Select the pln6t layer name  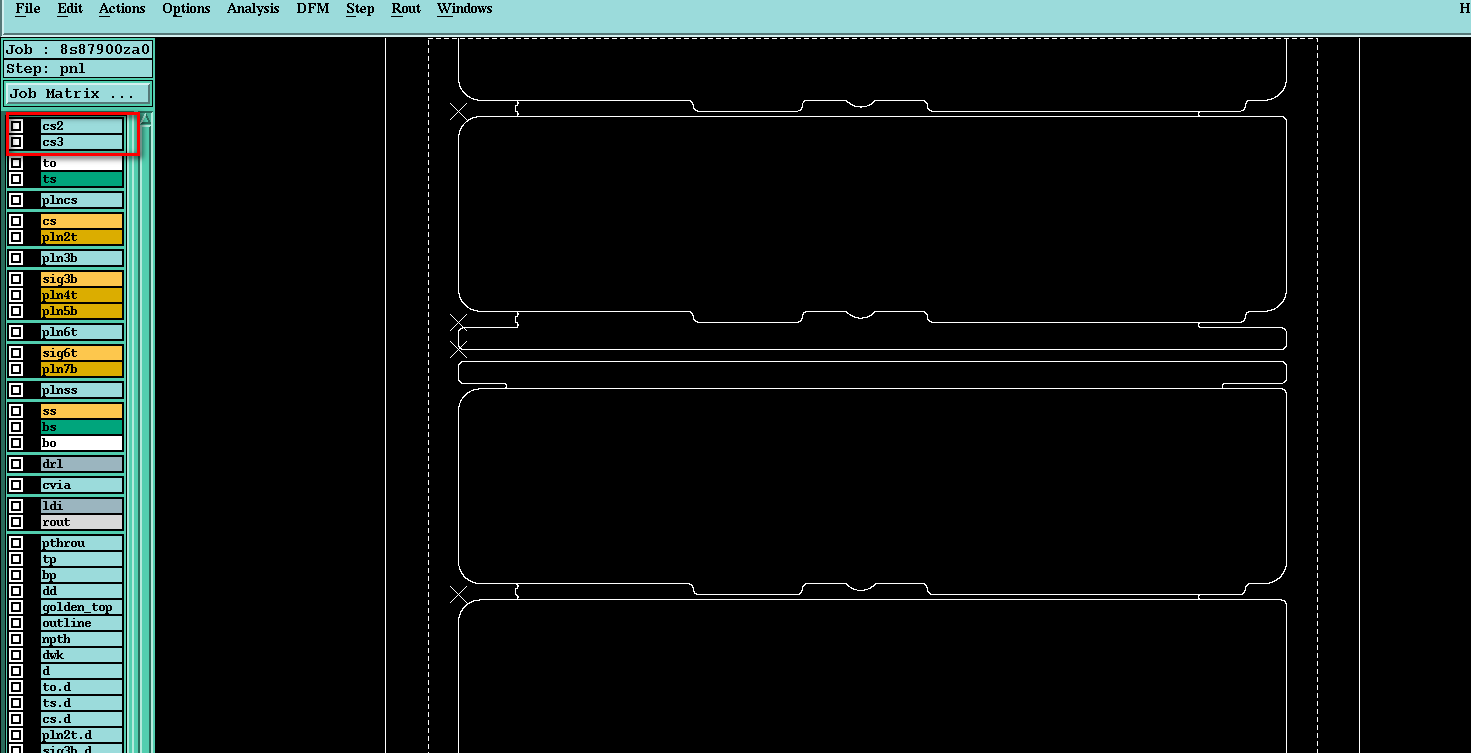(82, 332)
